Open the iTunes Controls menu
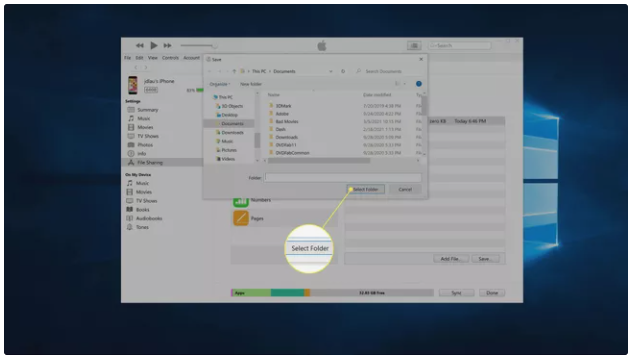 click(170, 58)
